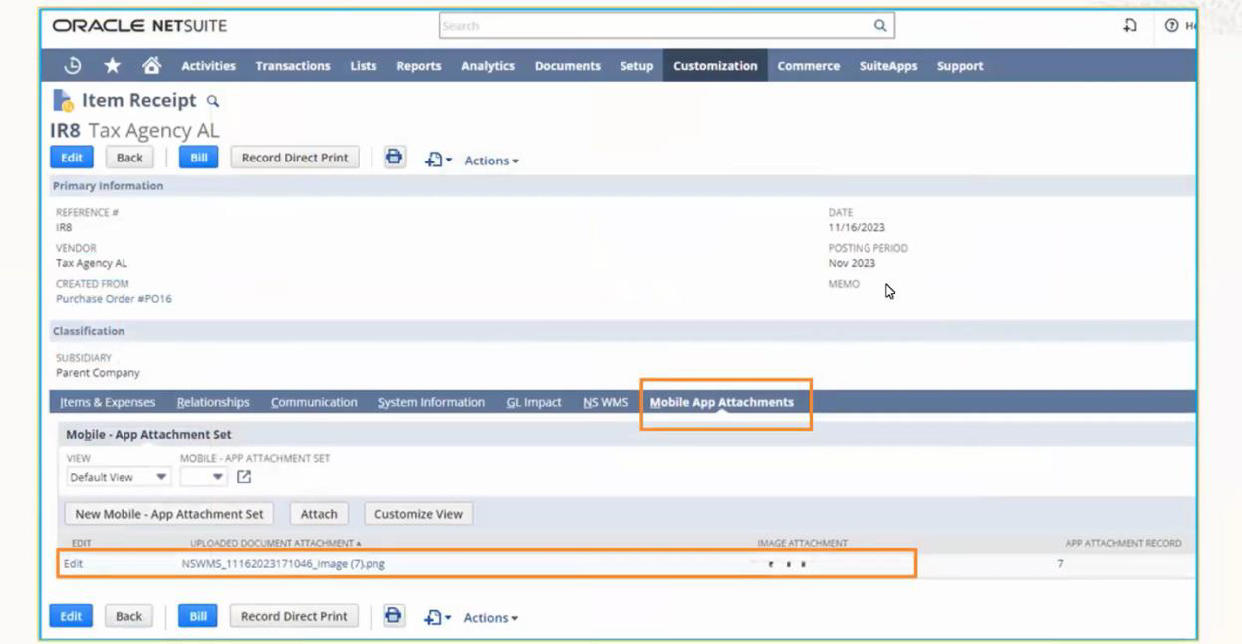
Task: Click the app attachment record value 7
Action: click(x=1060, y=564)
